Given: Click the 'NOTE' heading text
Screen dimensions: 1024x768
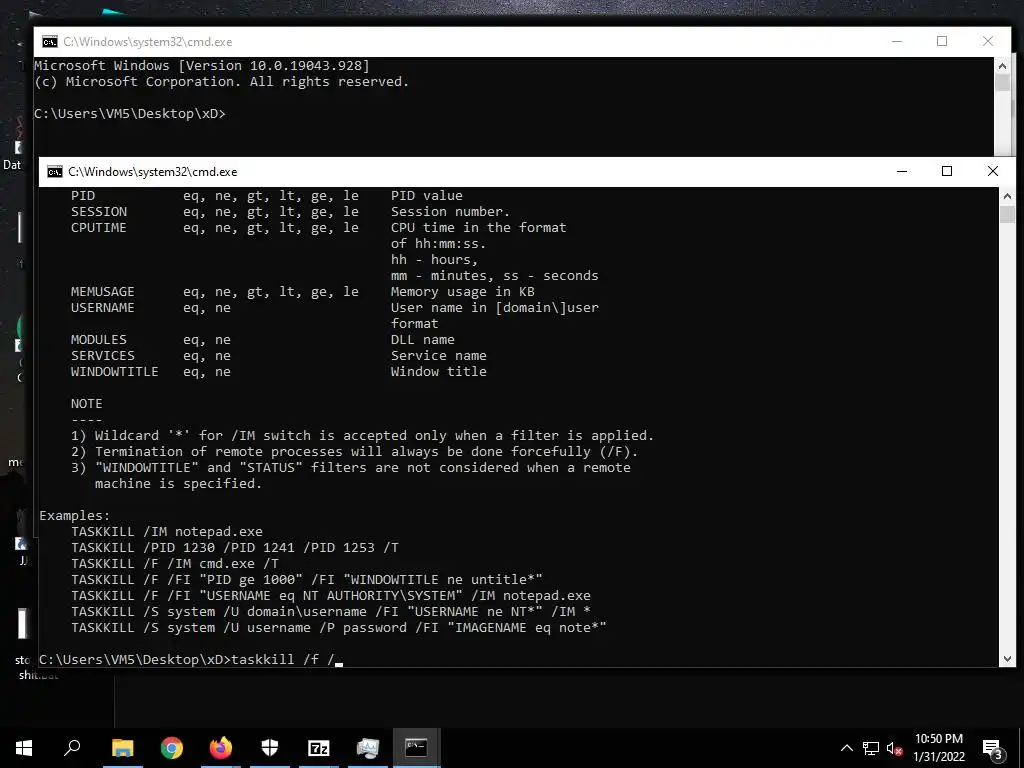Looking at the screenshot, I should 86,404.
